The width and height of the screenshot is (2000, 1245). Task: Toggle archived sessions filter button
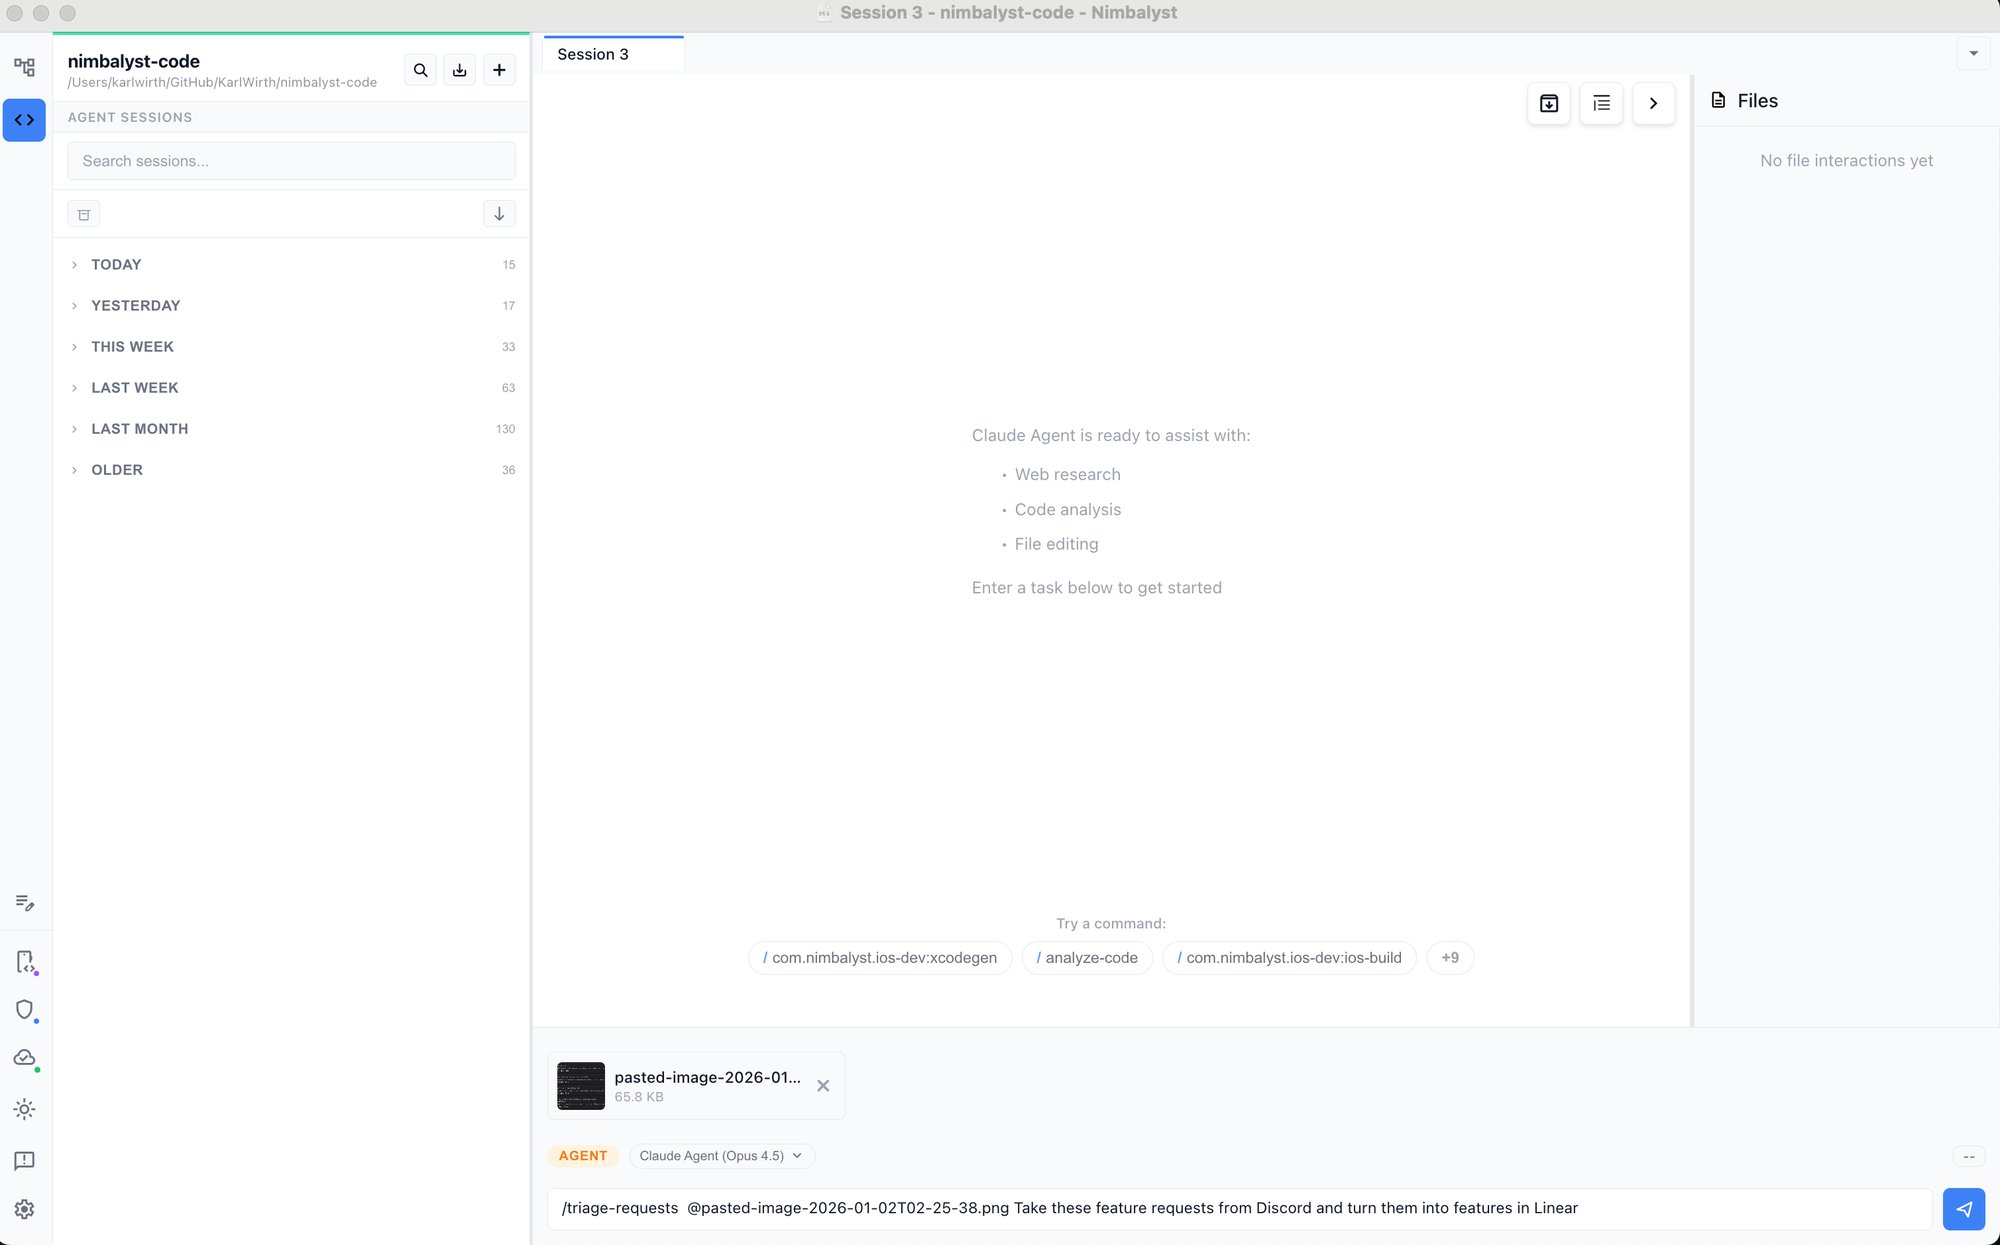click(x=84, y=214)
